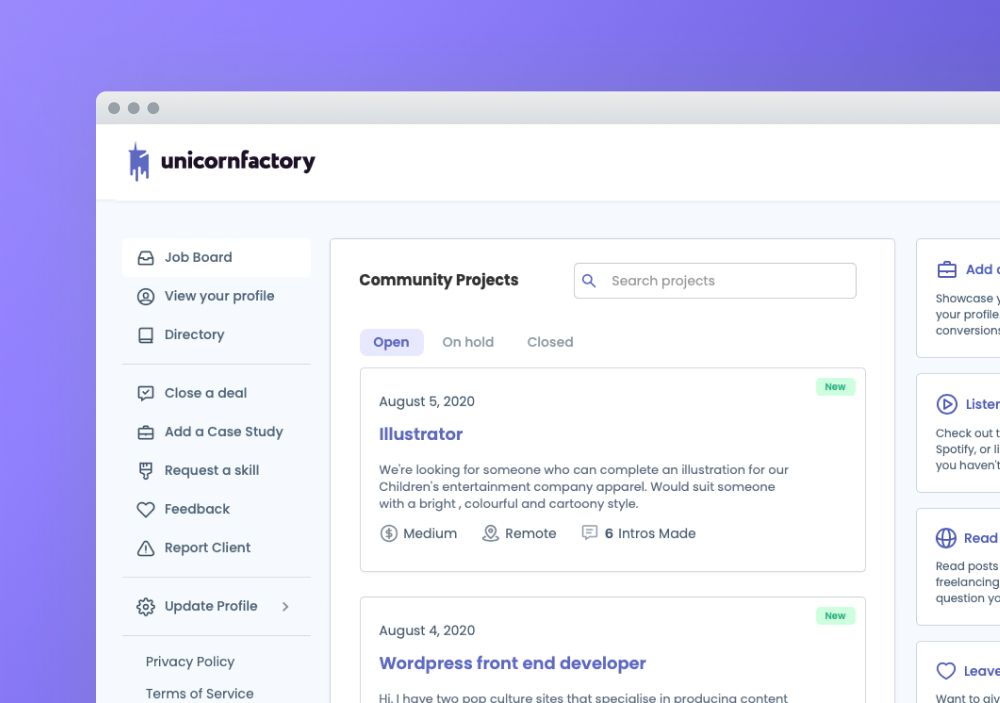This screenshot has height=703, width=1000.
Task: Click the Request a skill brush icon
Action: [x=145, y=471]
